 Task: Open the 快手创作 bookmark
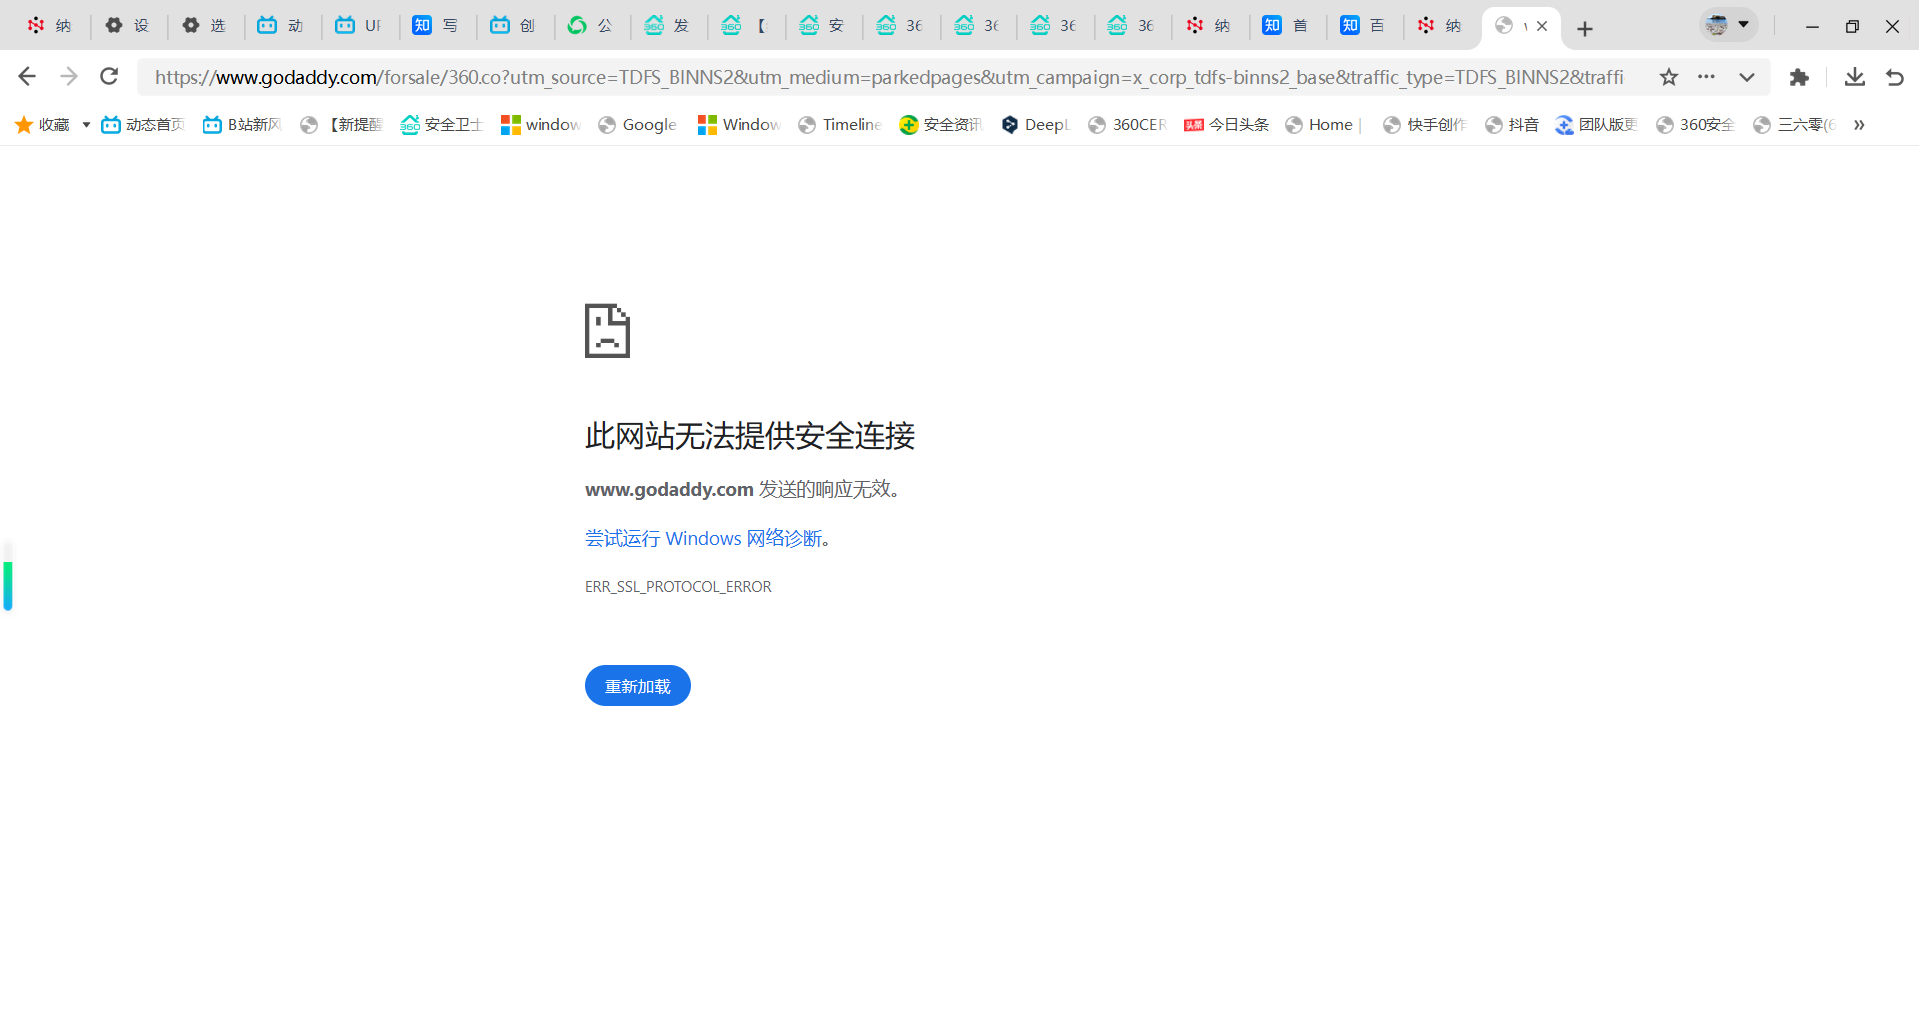pos(1424,125)
